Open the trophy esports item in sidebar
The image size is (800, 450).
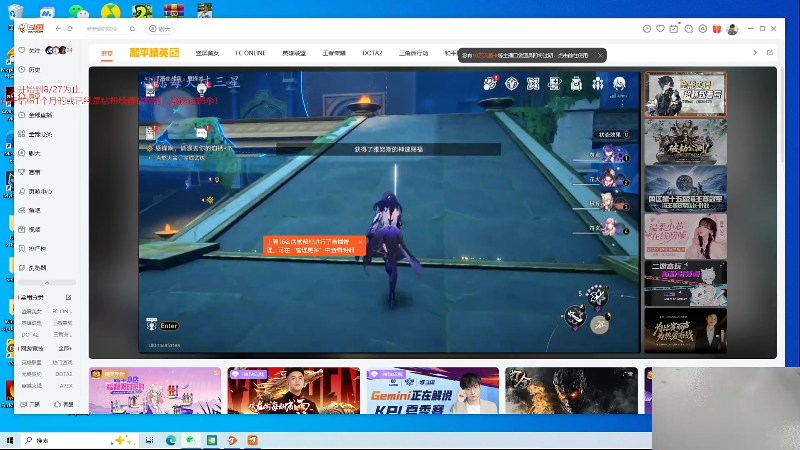pos(30,172)
